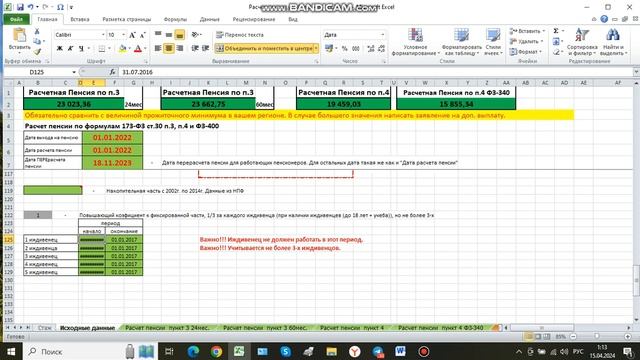Open the font size 10 dropdown
640x360 pixels.
123,35
